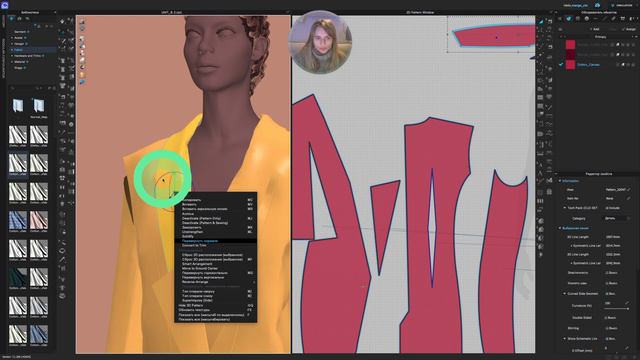The height and width of the screenshot is (360, 640).
Task: Select the Cotton_Canvas fabric color swatch
Action: (x=570, y=64)
